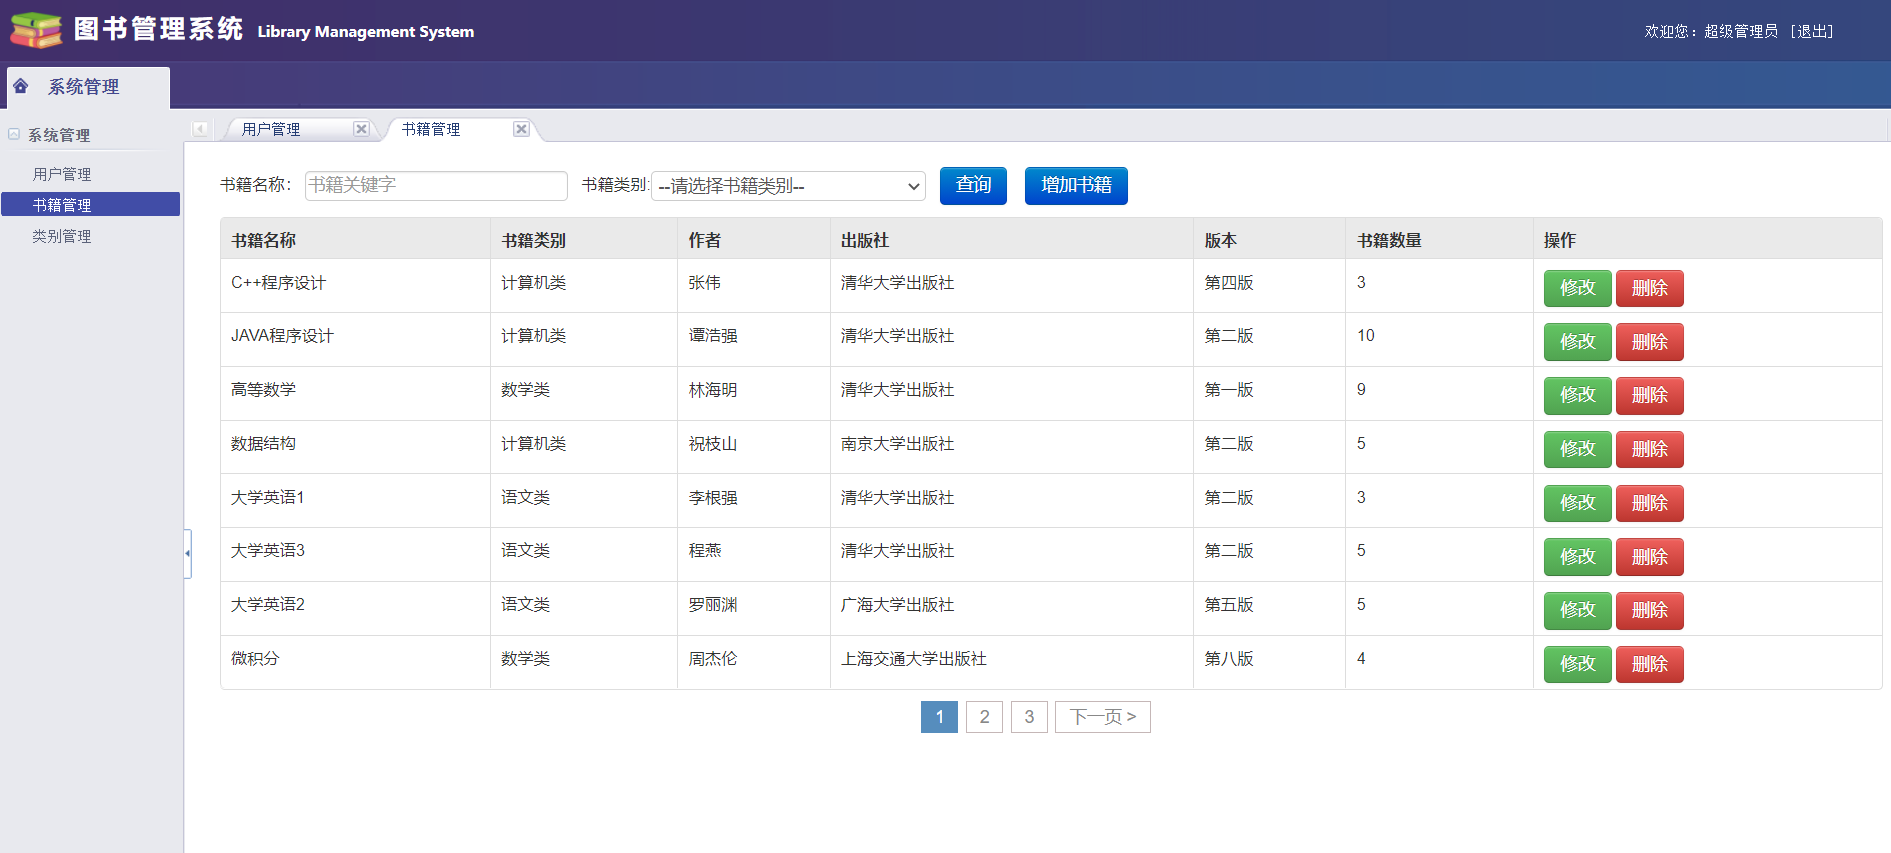Edit the 高等数学 book row
The height and width of the screenshot is (853, 1891).
(1578, 395)
